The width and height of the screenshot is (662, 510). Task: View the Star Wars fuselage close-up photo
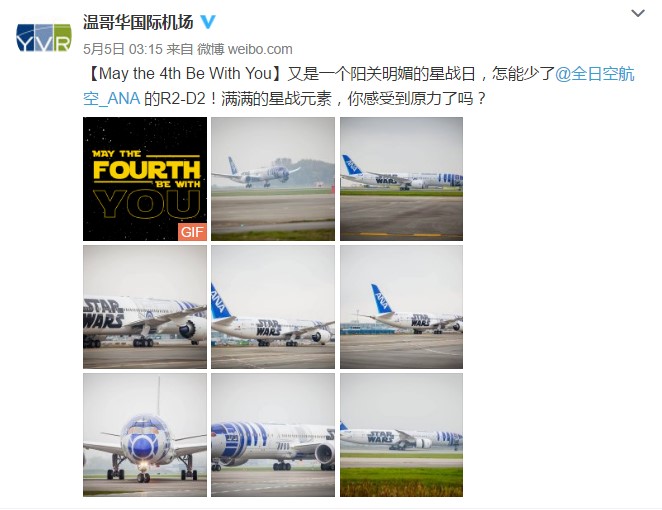145,307
